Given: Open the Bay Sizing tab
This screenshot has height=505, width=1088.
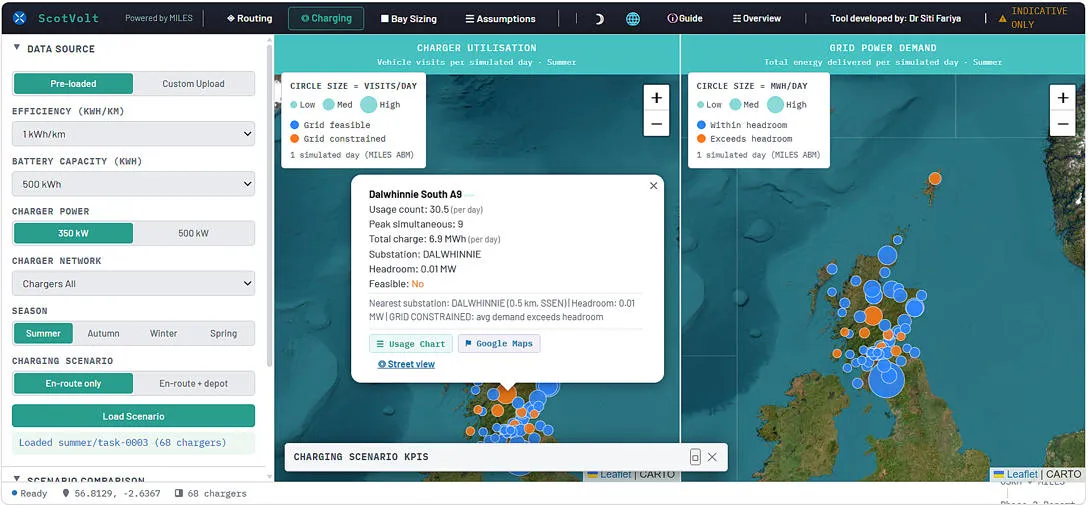Looking at the screenshot, I should coord(409,19).
